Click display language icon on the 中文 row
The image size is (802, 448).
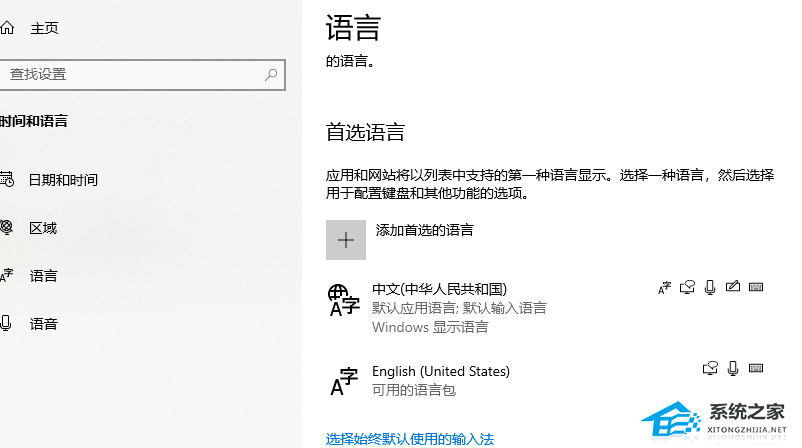pyautogui.click(x=664, y=288)
